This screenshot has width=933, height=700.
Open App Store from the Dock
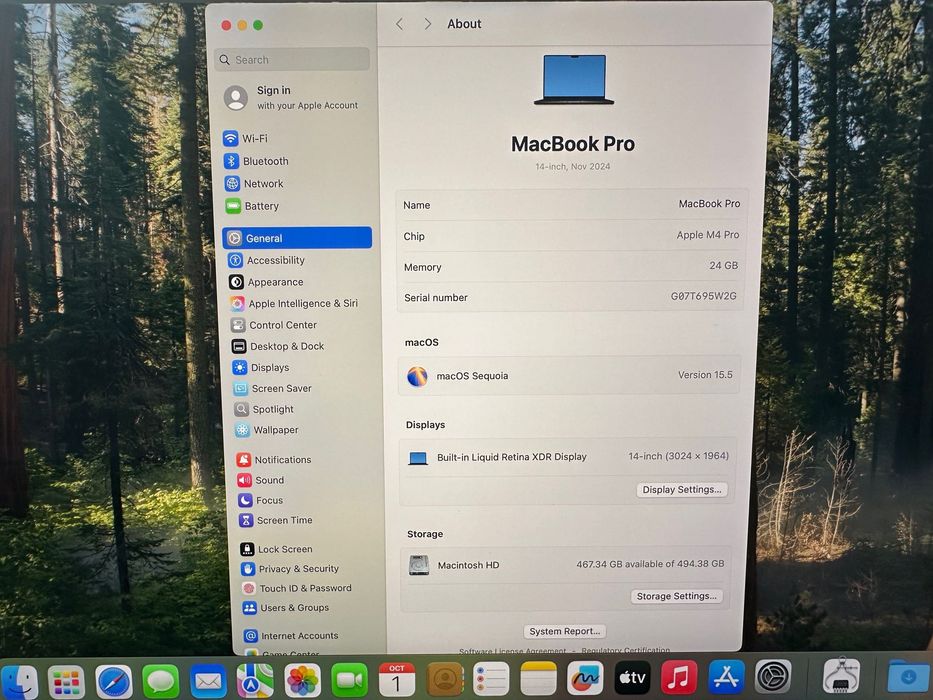tap(726, 677)
